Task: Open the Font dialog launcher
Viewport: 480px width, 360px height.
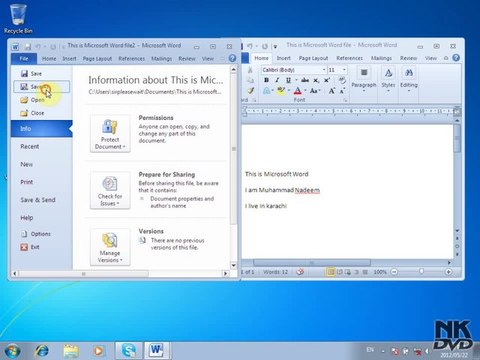Action: pyautogui.click(x=346, y=100)
